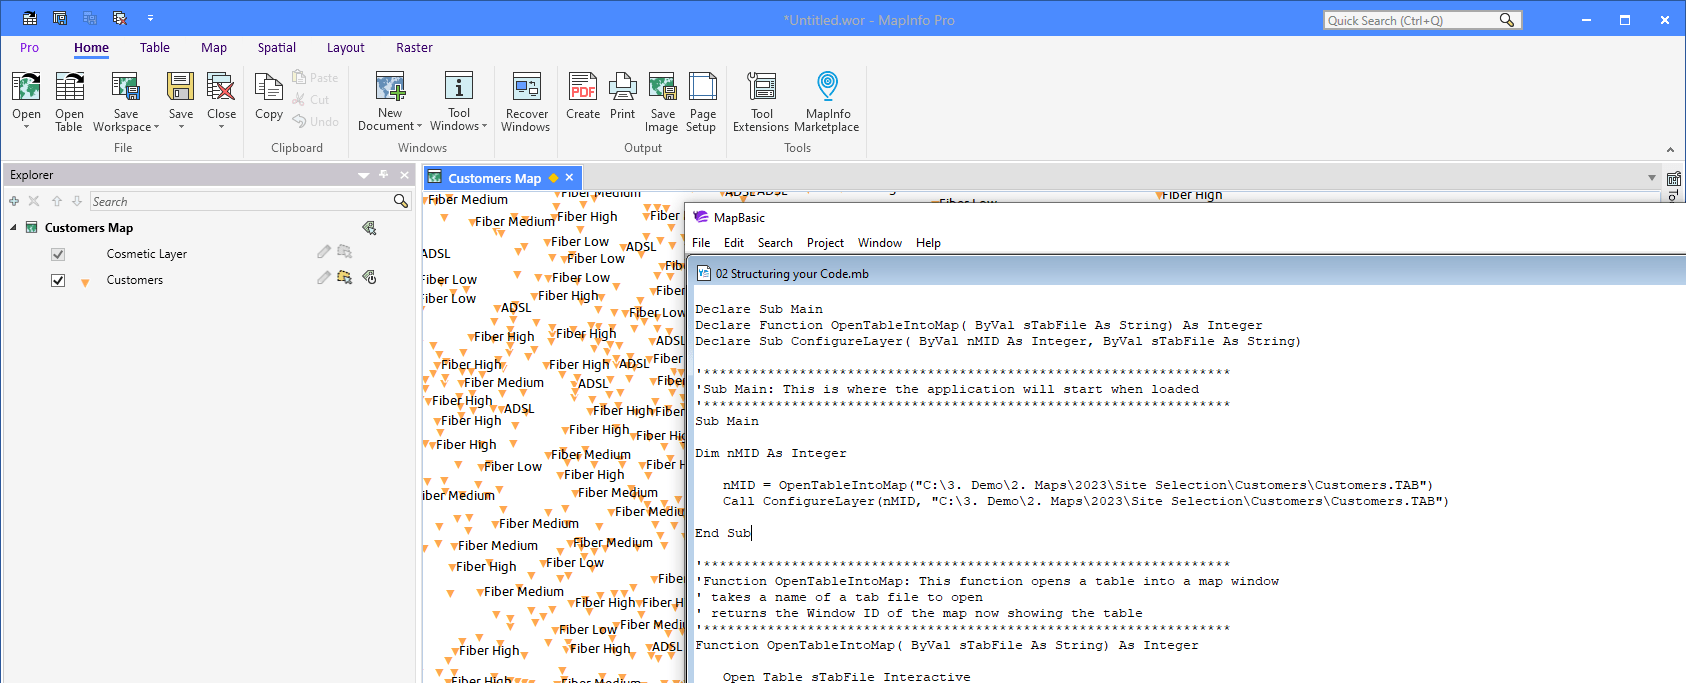Open the document tabs list dropdown arrow
1686x684 pixels.
click(1652, 178)
